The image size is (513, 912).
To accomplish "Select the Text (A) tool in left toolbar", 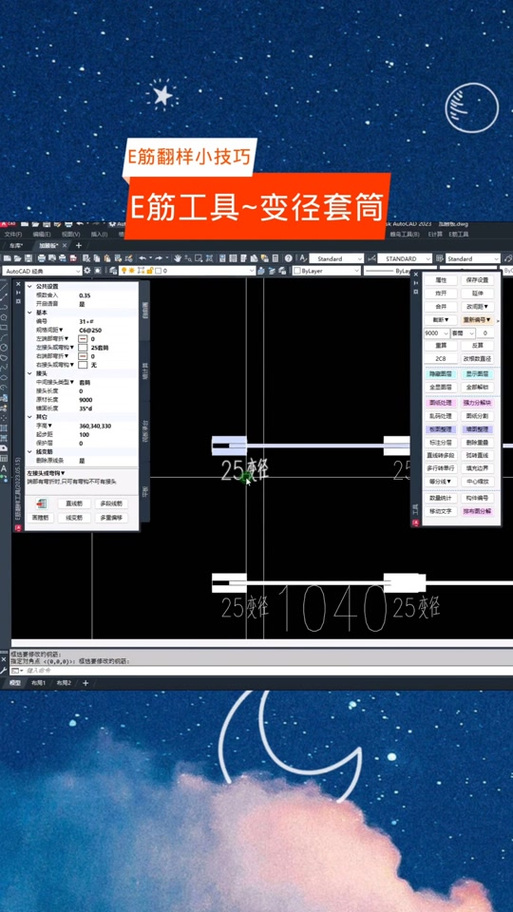I will [3, 469].
